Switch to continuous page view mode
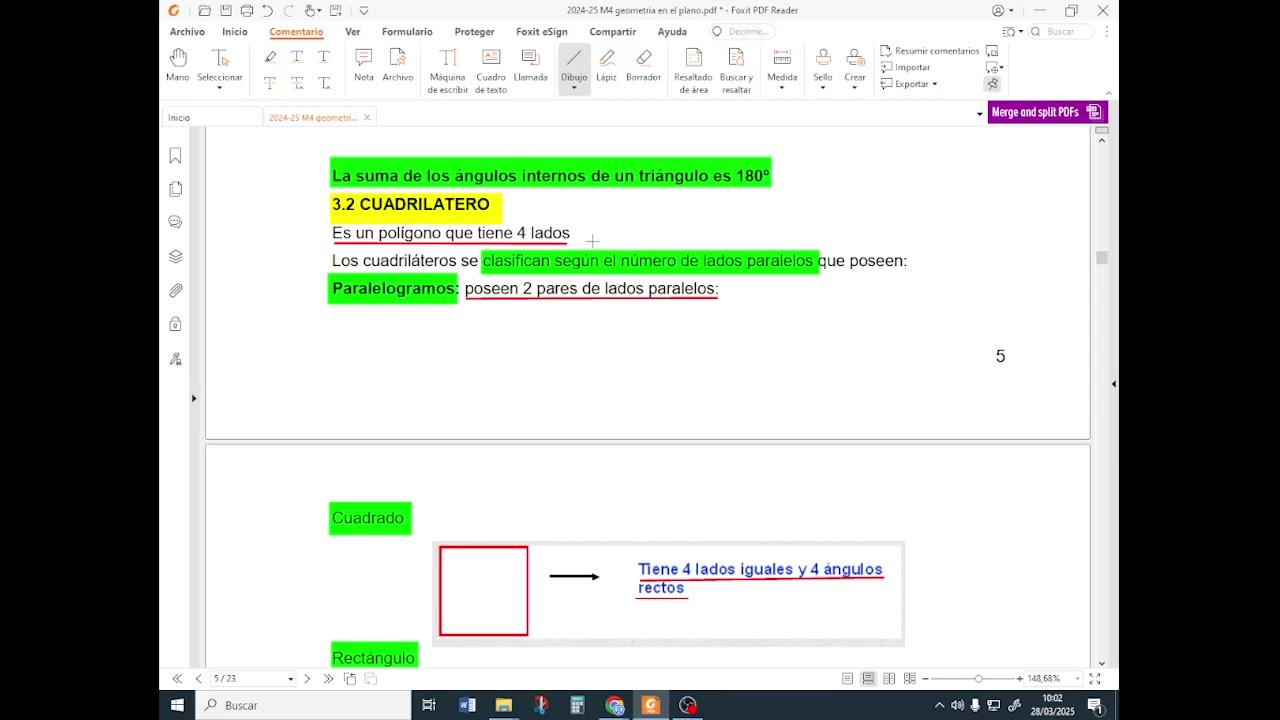The image size is (1280, 720). (x=868, y=679)
